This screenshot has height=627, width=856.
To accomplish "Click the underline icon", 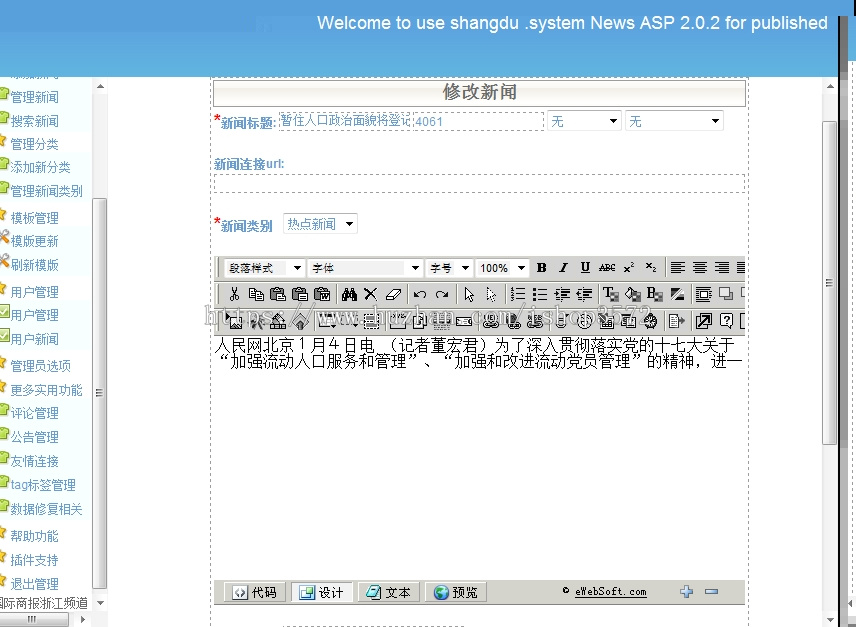I will [x=585, y=268].
